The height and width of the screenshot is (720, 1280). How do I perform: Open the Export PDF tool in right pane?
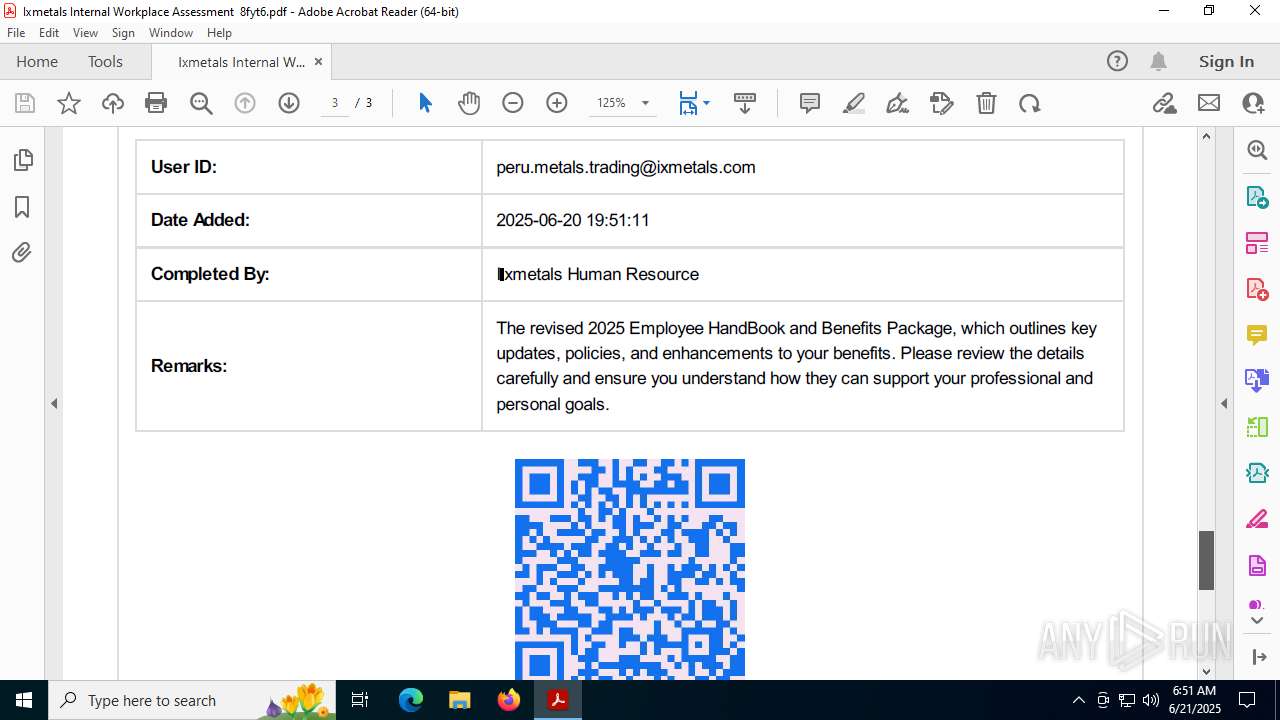1257,197
